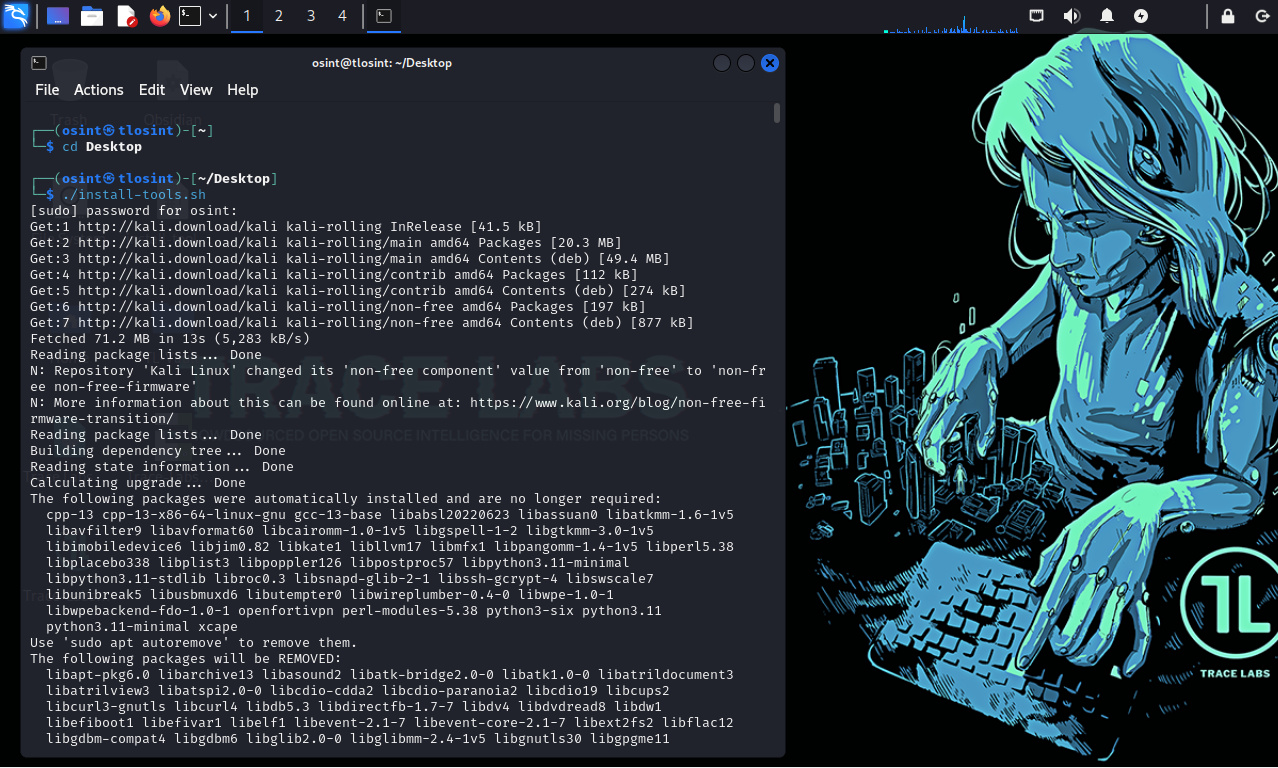Click the log out icon
Screen dimensions: 1278x768
[1262, 16]
